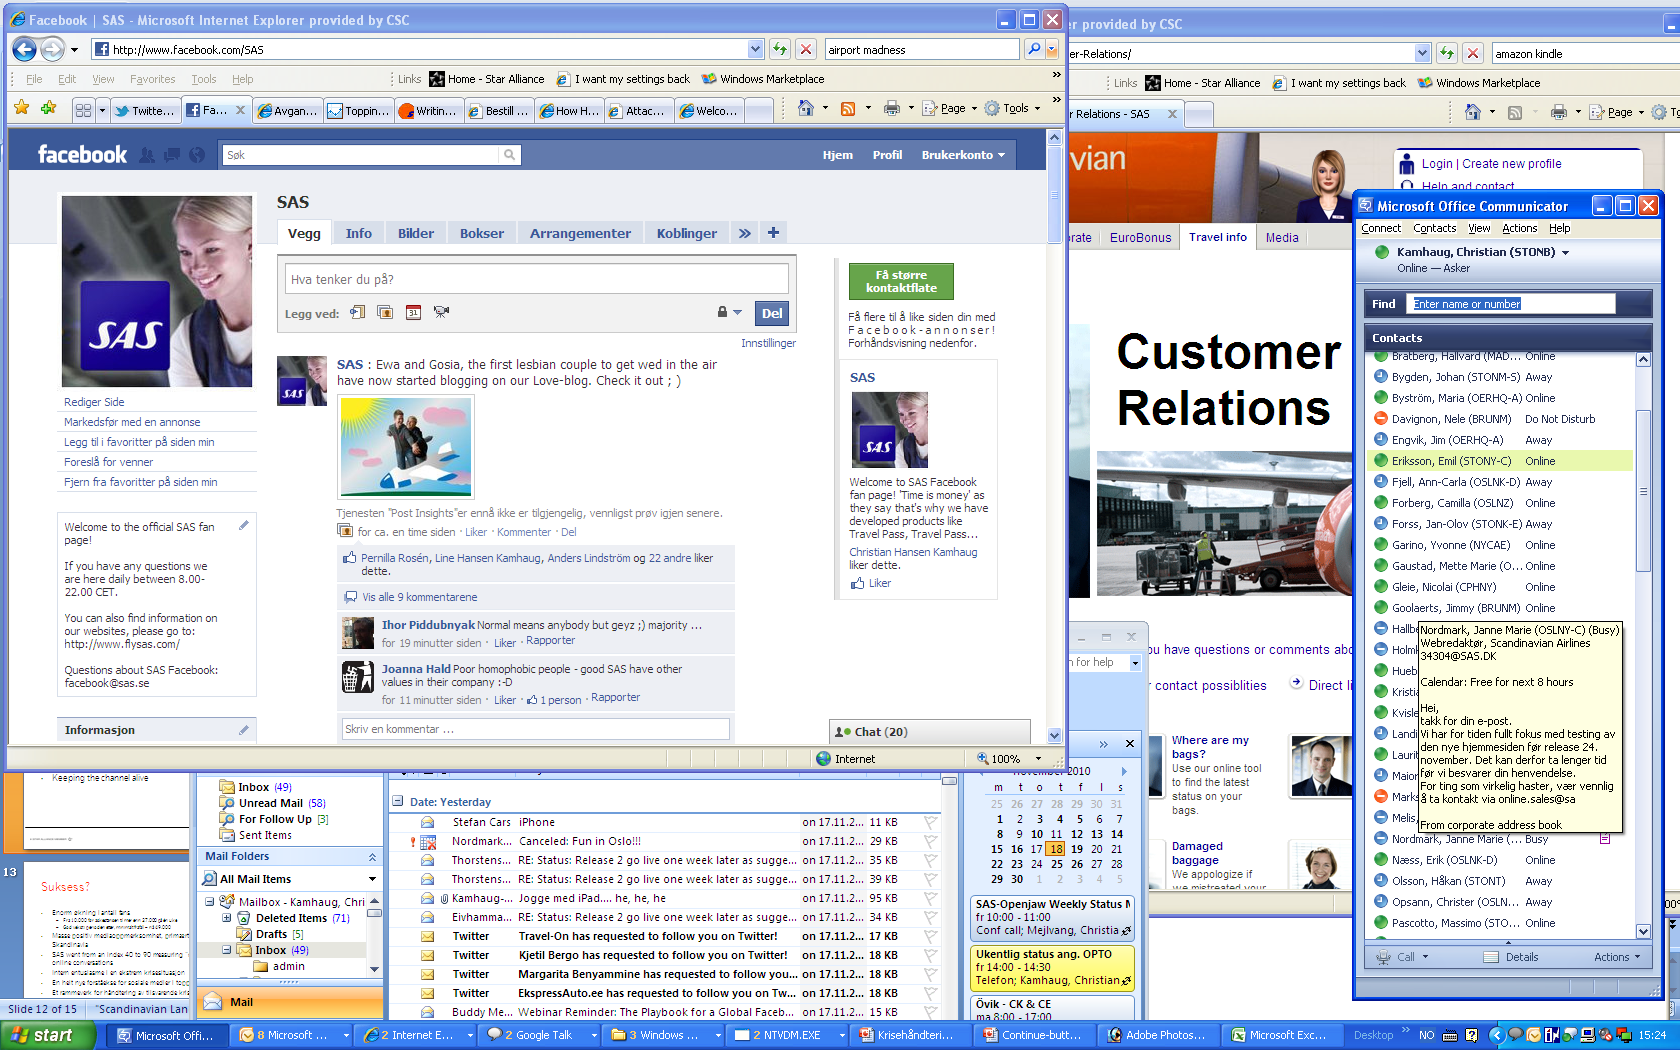Open the Contacts menu in Communicator
The height and width of the screenshot is (1050, 1680).
coord(1434,228)
